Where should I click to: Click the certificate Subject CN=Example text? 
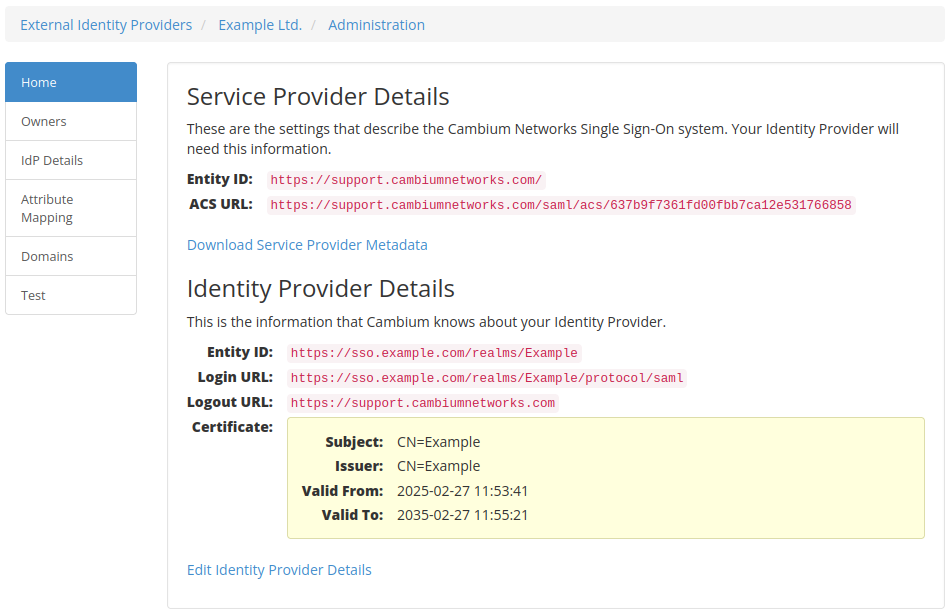(x=439, y=442)
